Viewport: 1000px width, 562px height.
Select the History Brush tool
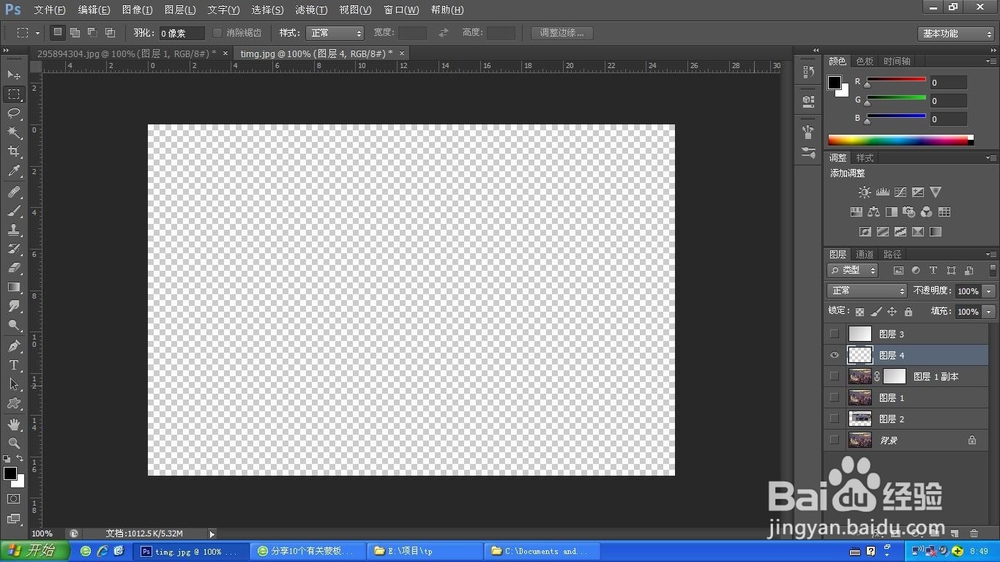(x=13, y=249)
